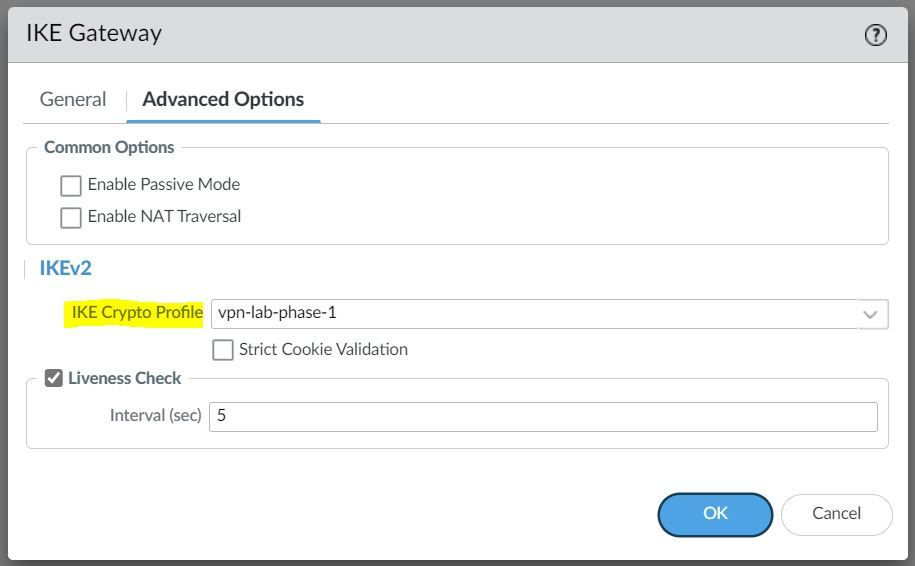The image size is (915, 566).
Task: Tick the Enable NAT Traversal checkbox
Action: 71,218
